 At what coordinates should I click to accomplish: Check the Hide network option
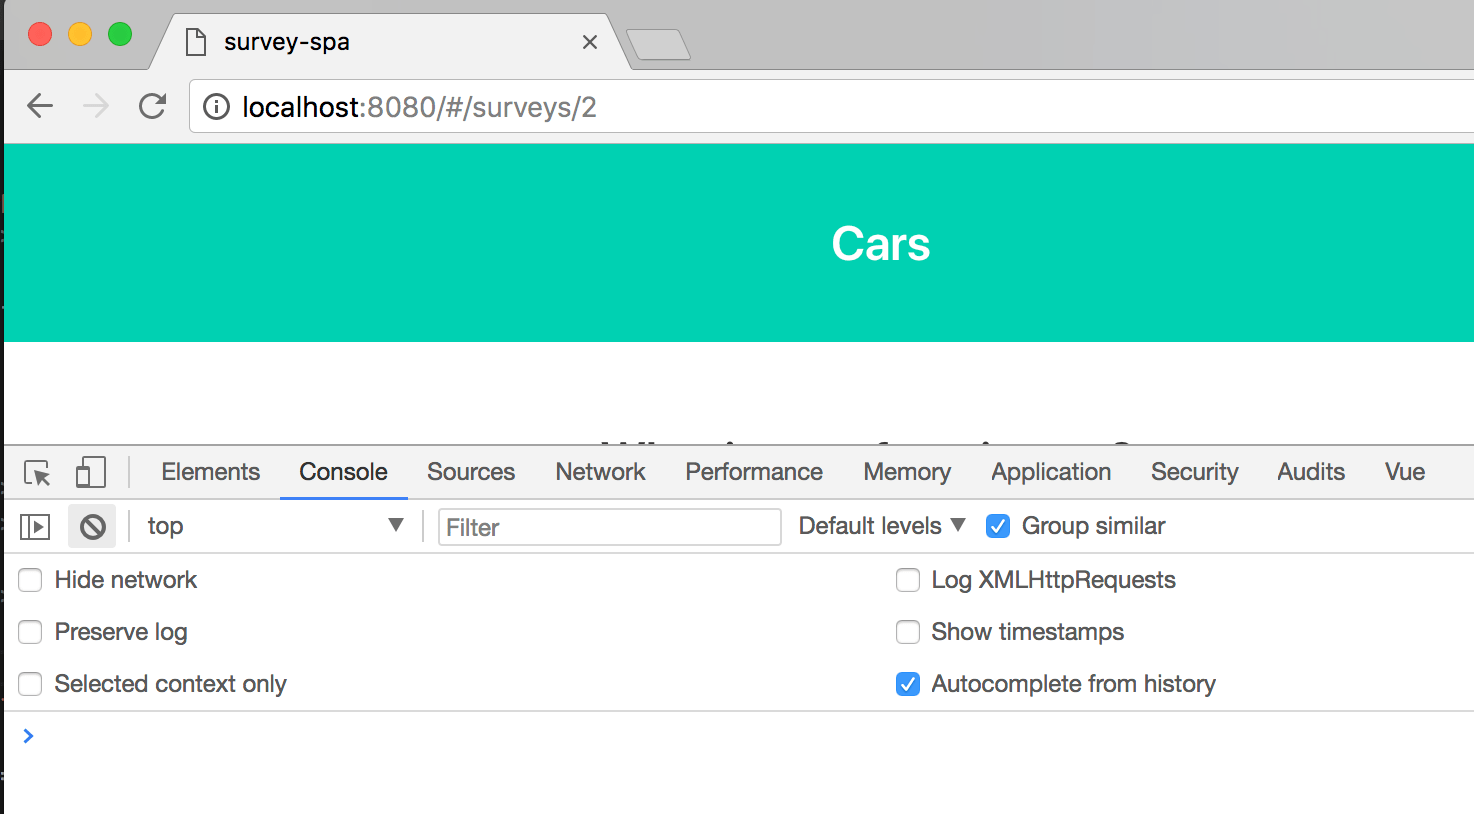coord(30,580)
